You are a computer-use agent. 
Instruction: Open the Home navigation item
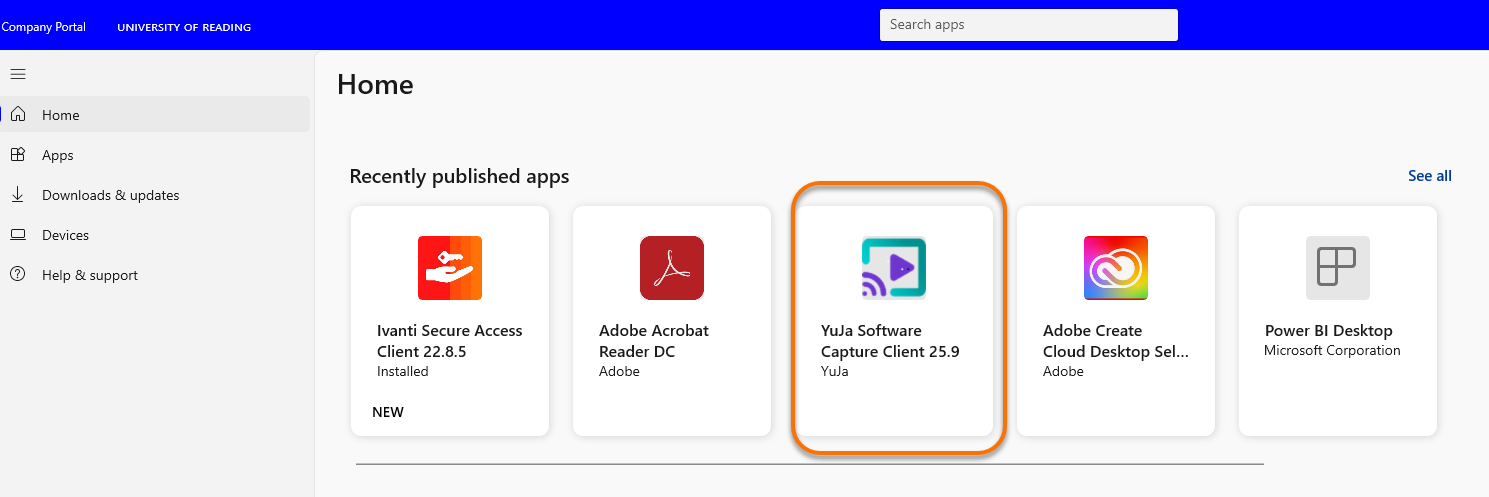(155, 115)
